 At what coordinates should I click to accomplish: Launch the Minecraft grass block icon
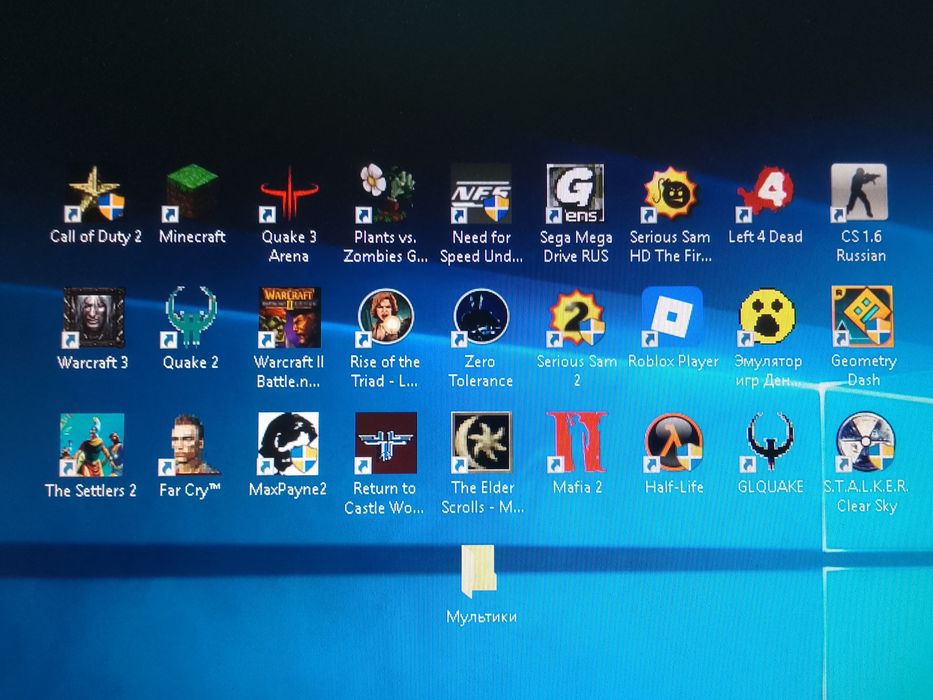[x=192, y=194]
